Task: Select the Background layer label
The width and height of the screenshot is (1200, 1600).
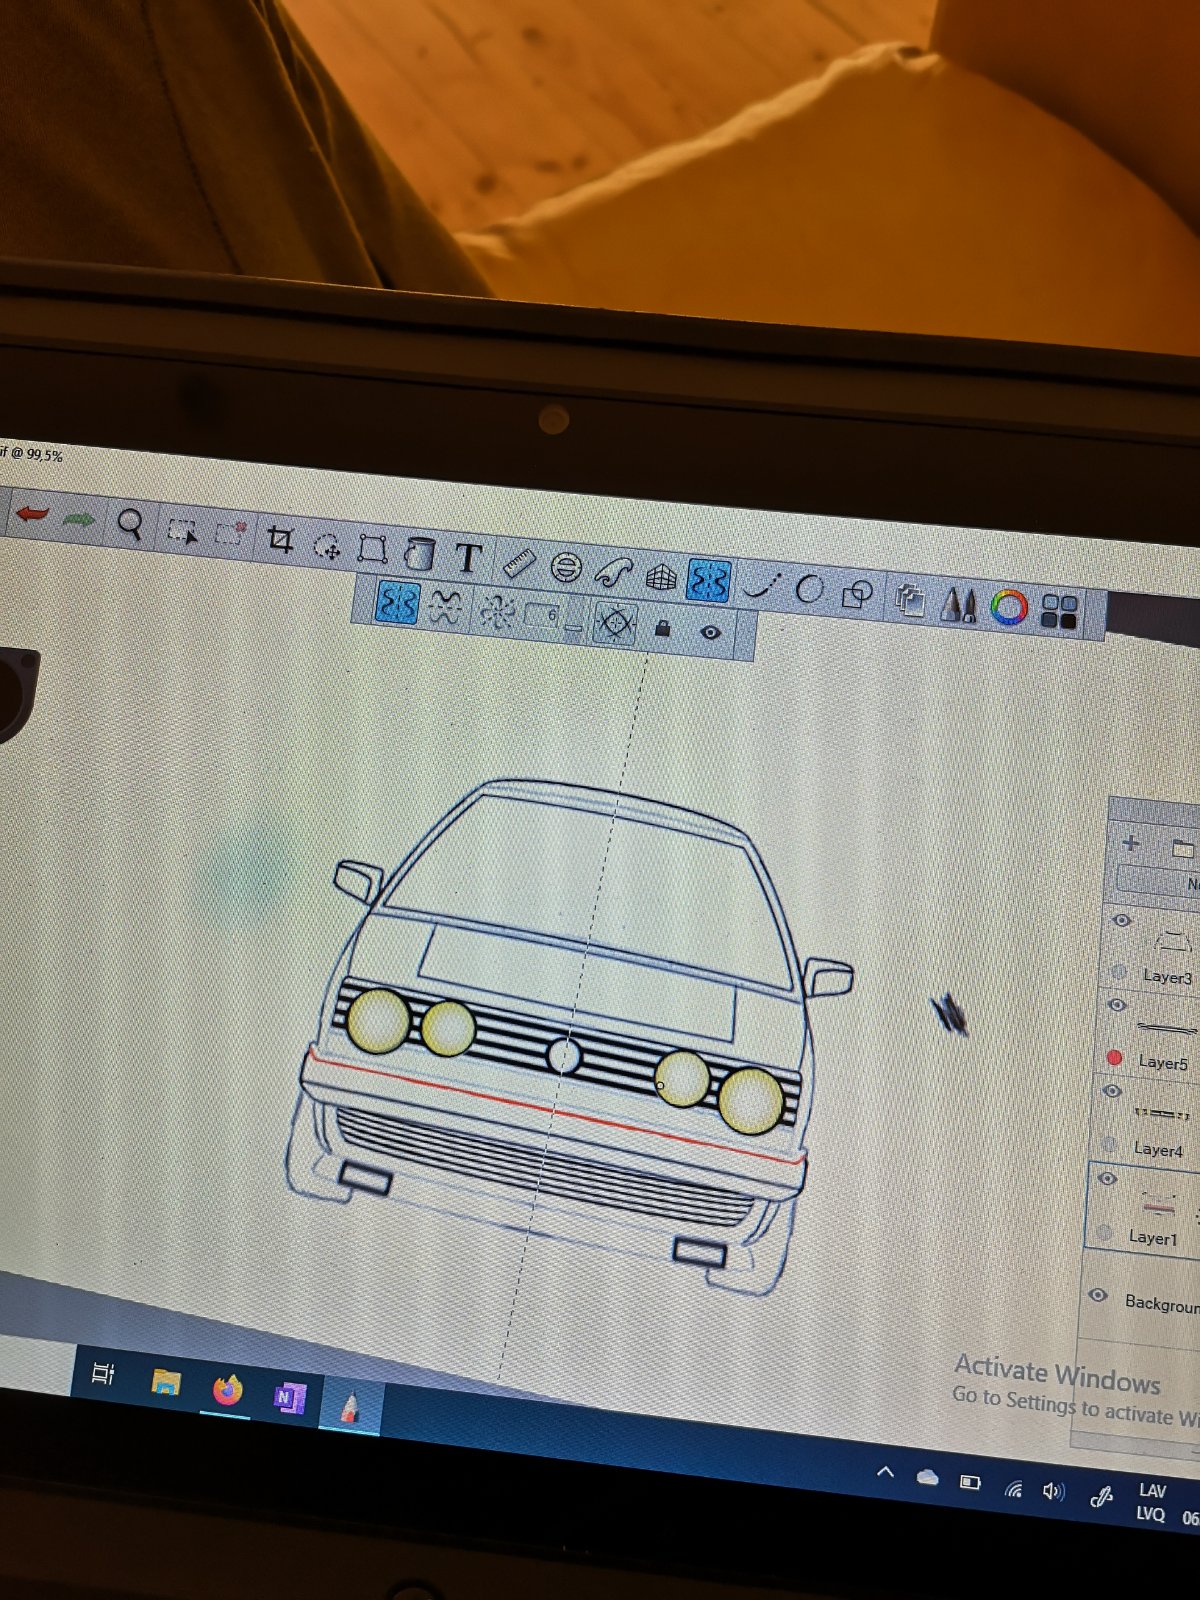Action: tap(1161, 1303)
